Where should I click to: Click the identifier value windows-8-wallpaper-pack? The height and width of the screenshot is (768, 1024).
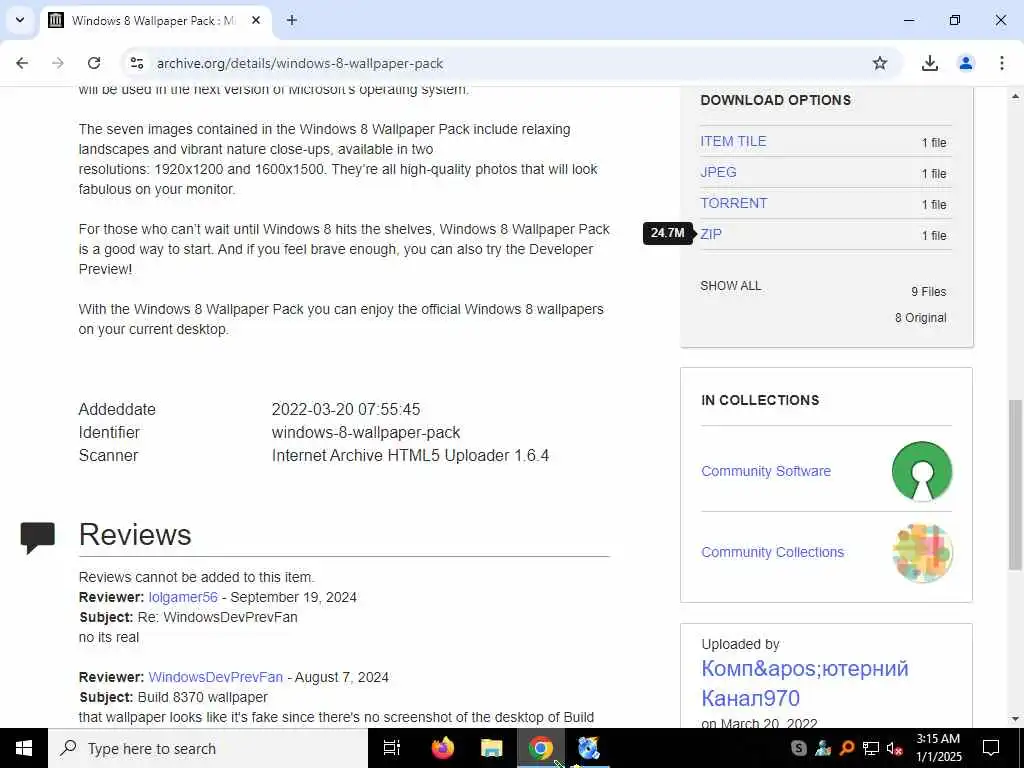(366, 432)
